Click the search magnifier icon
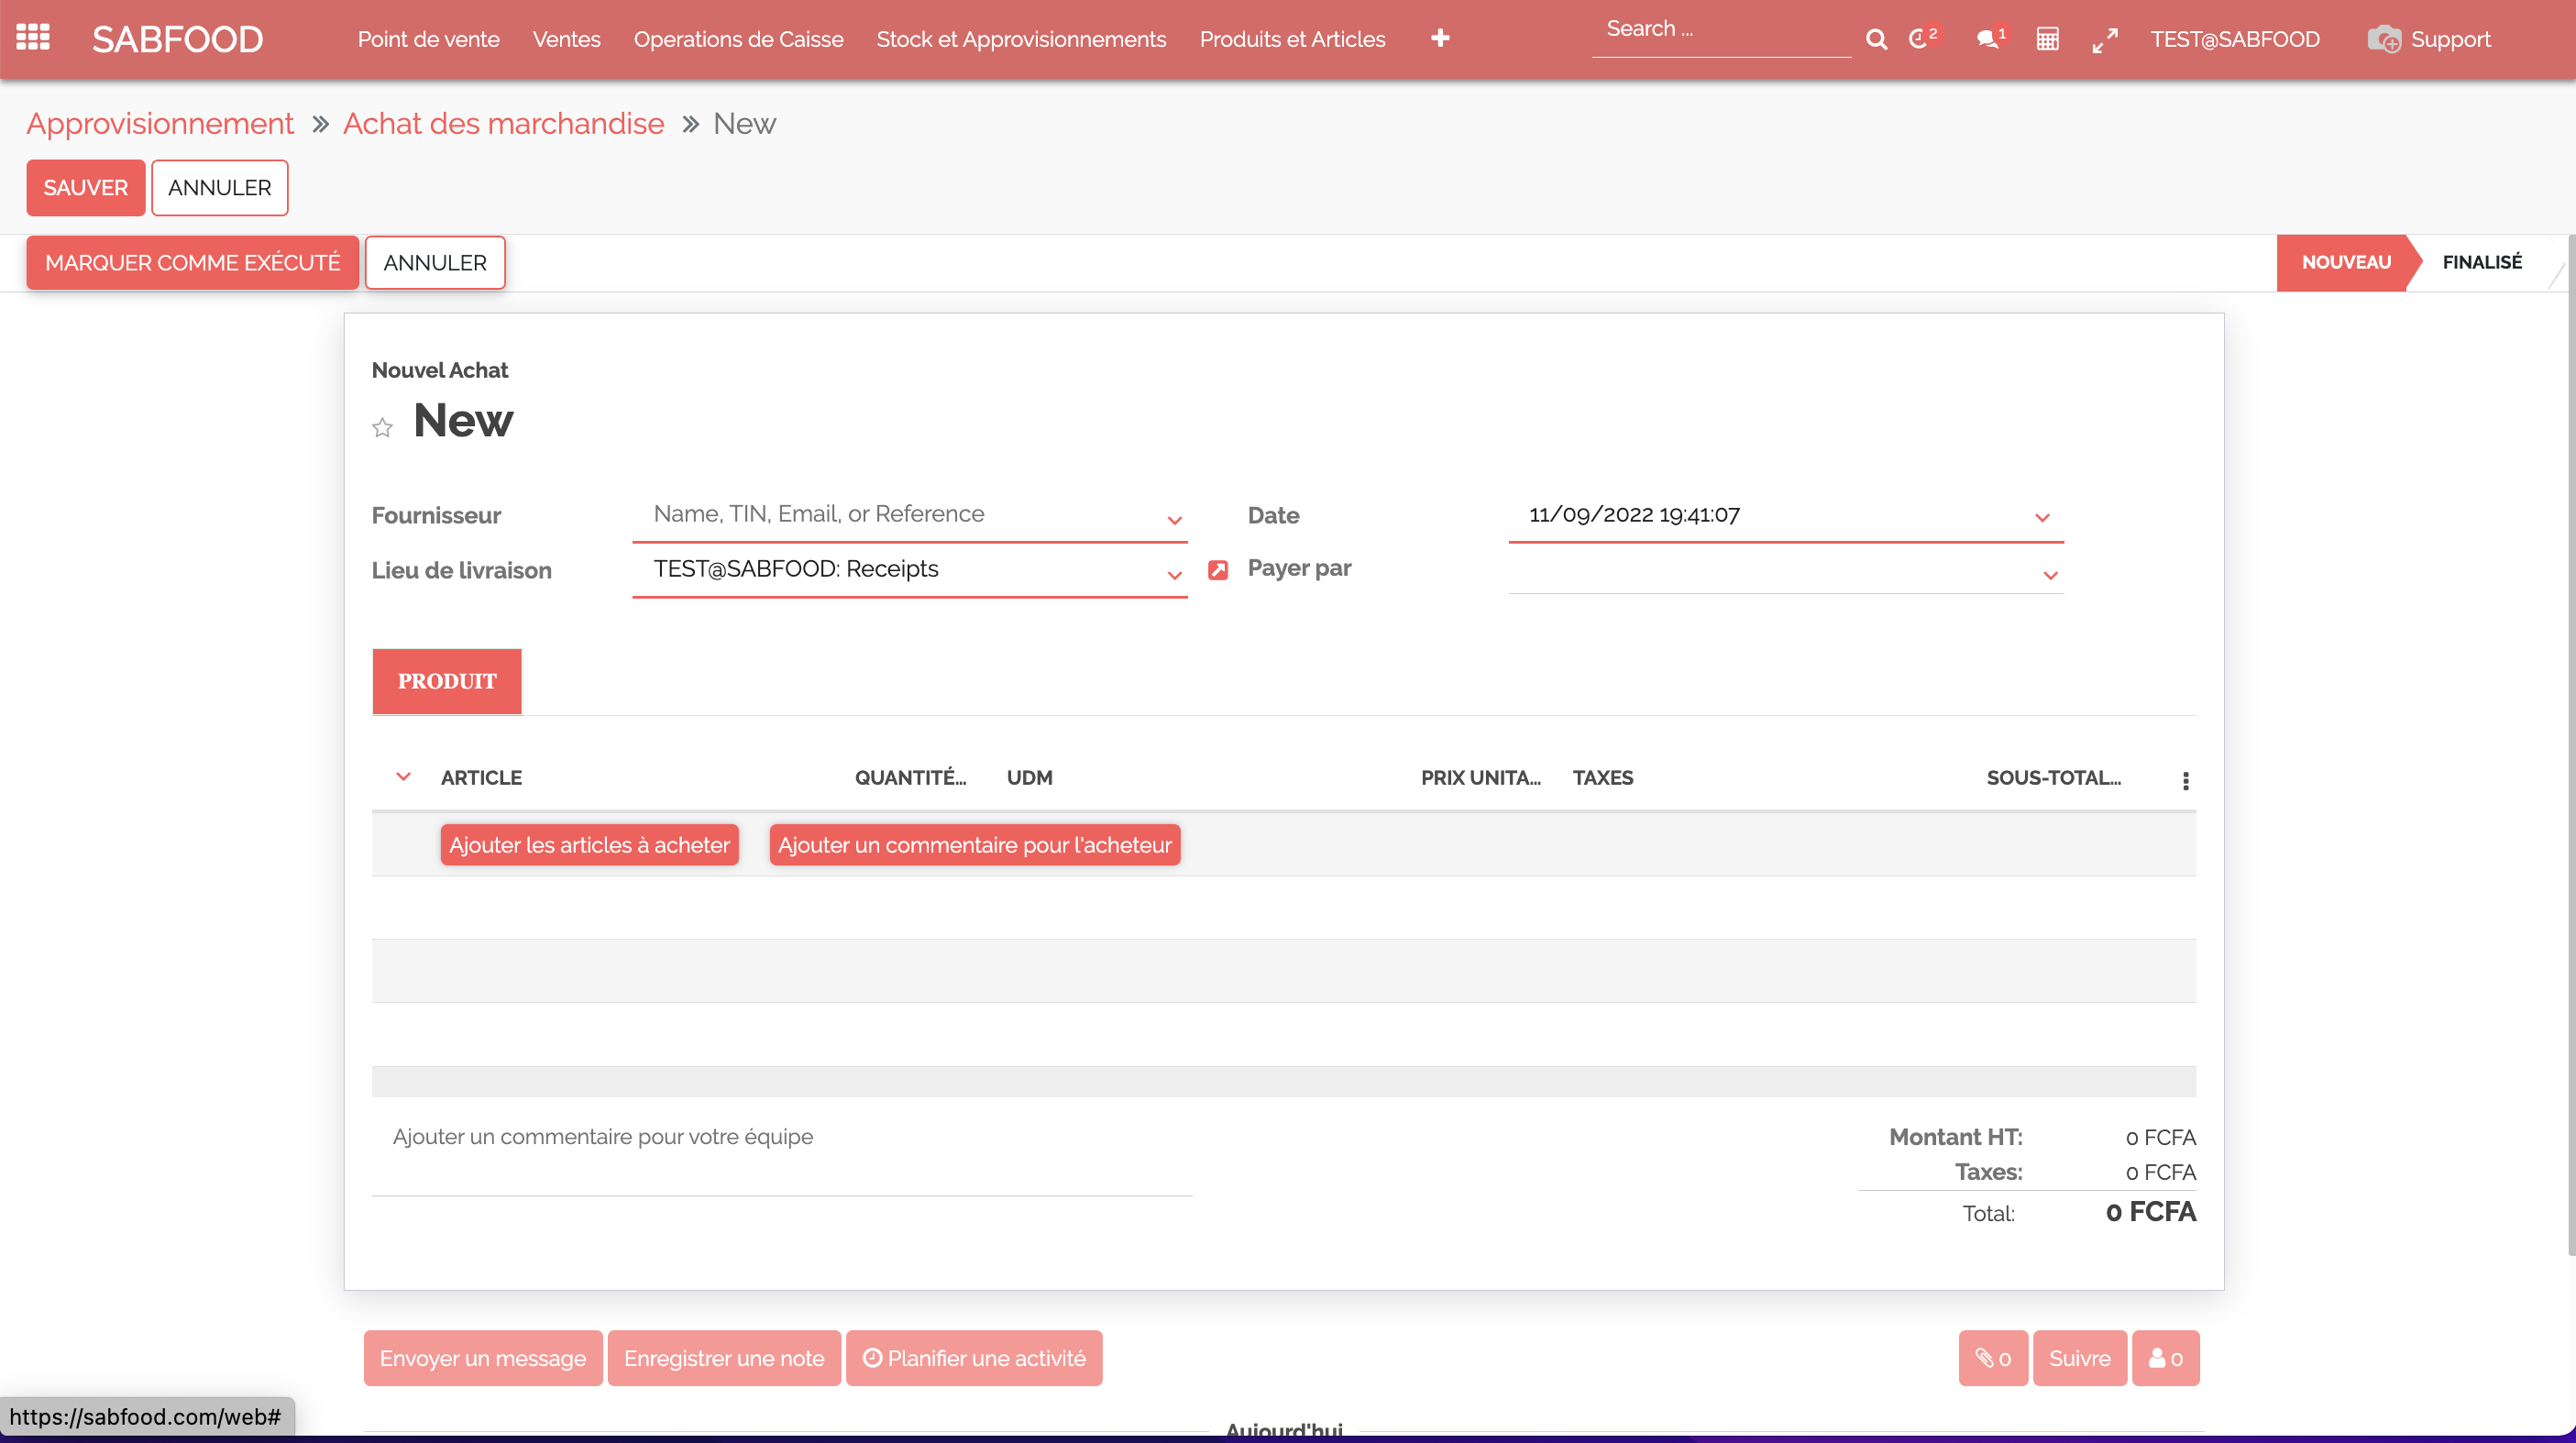This screenshot has height=1443, width=2576. point(1876,39)
